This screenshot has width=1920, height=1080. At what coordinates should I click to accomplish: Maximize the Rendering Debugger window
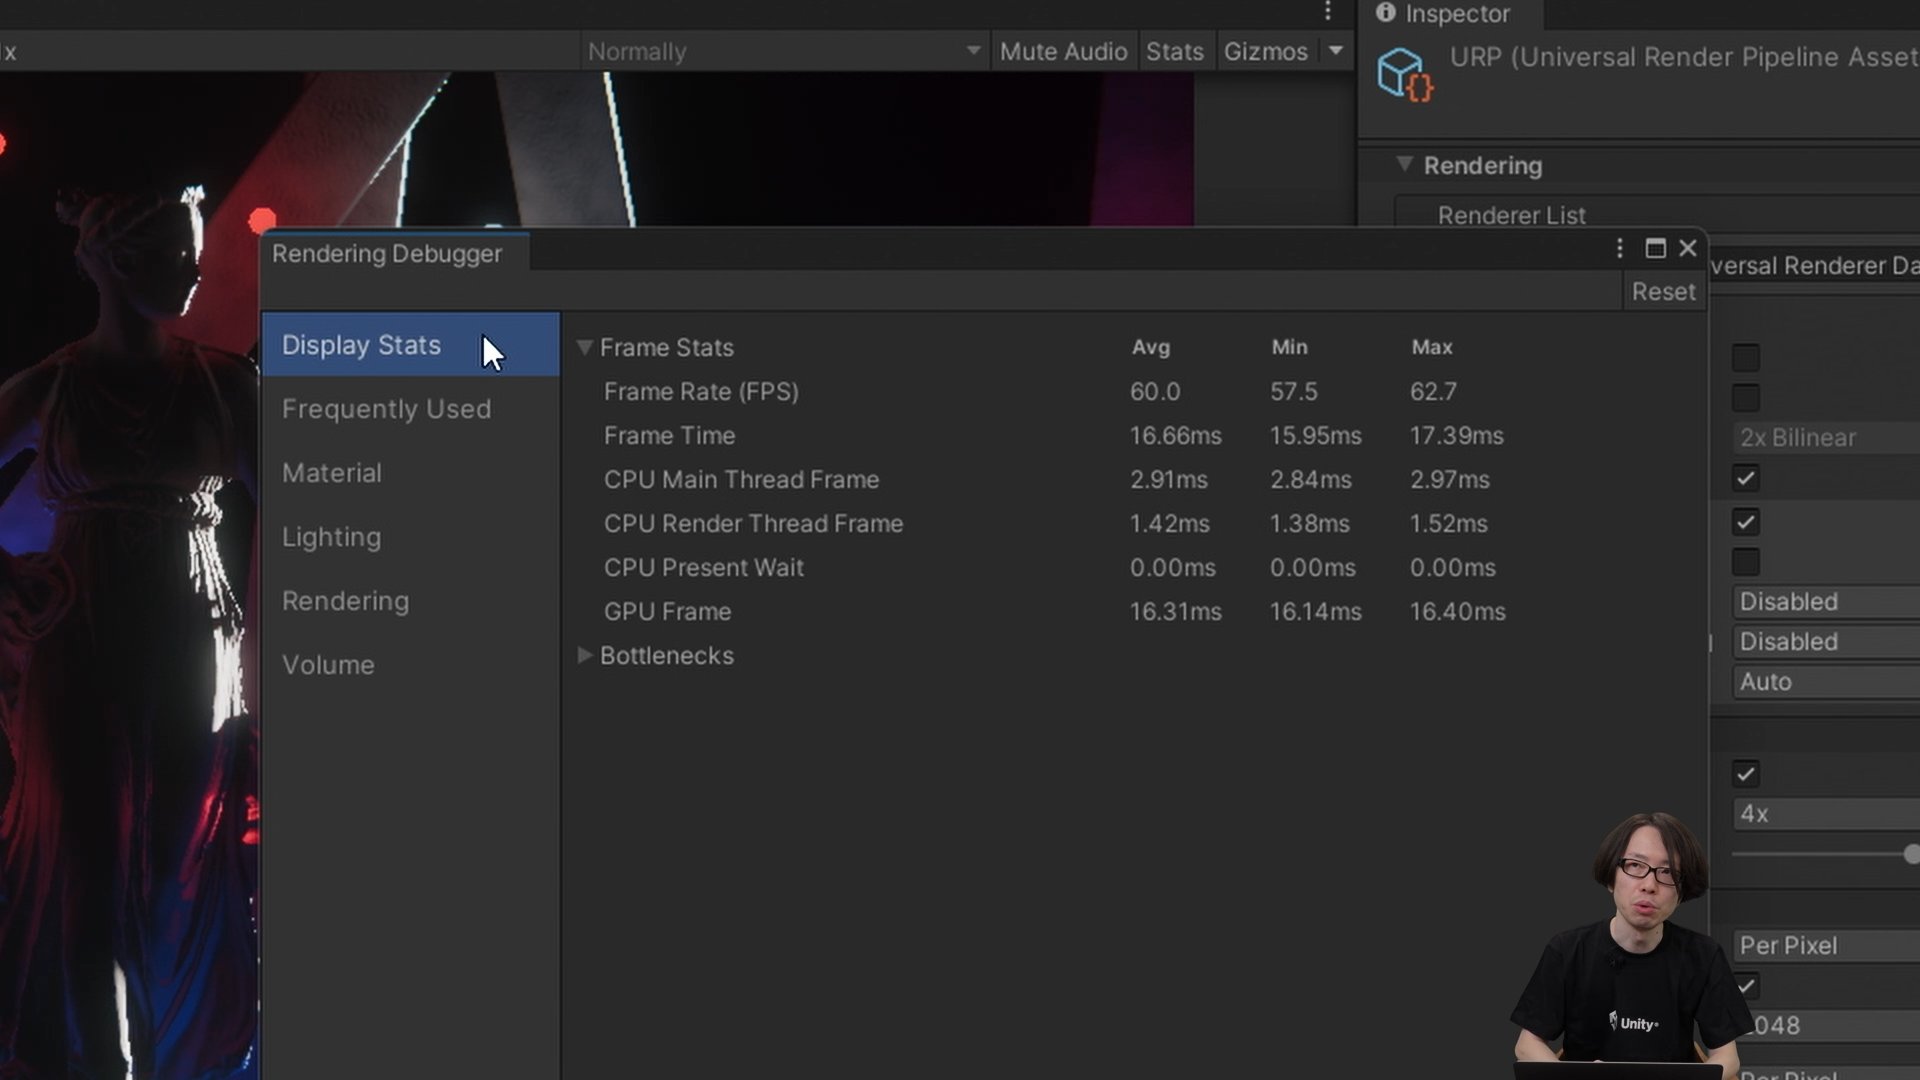coord(1655,249)
